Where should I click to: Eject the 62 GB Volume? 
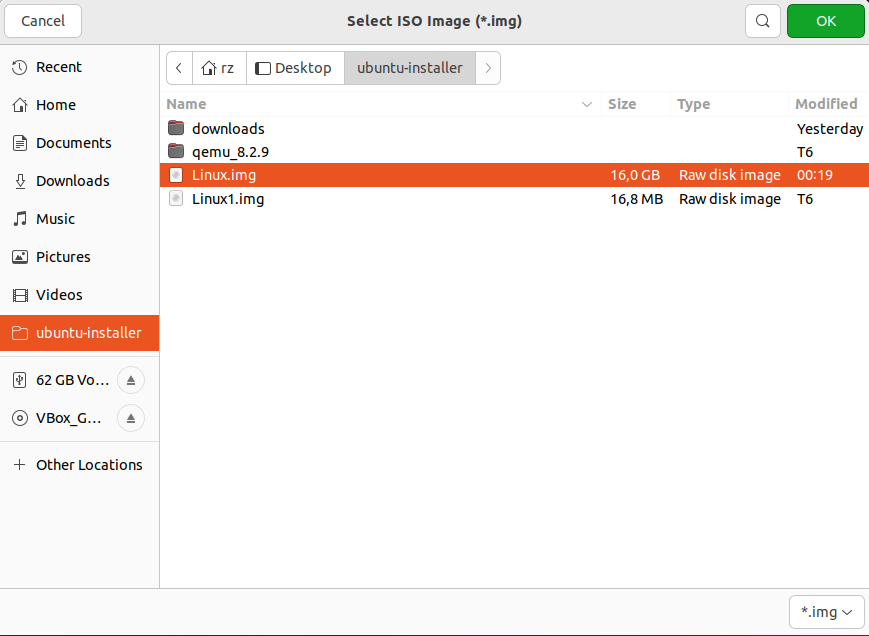[131, 380]
